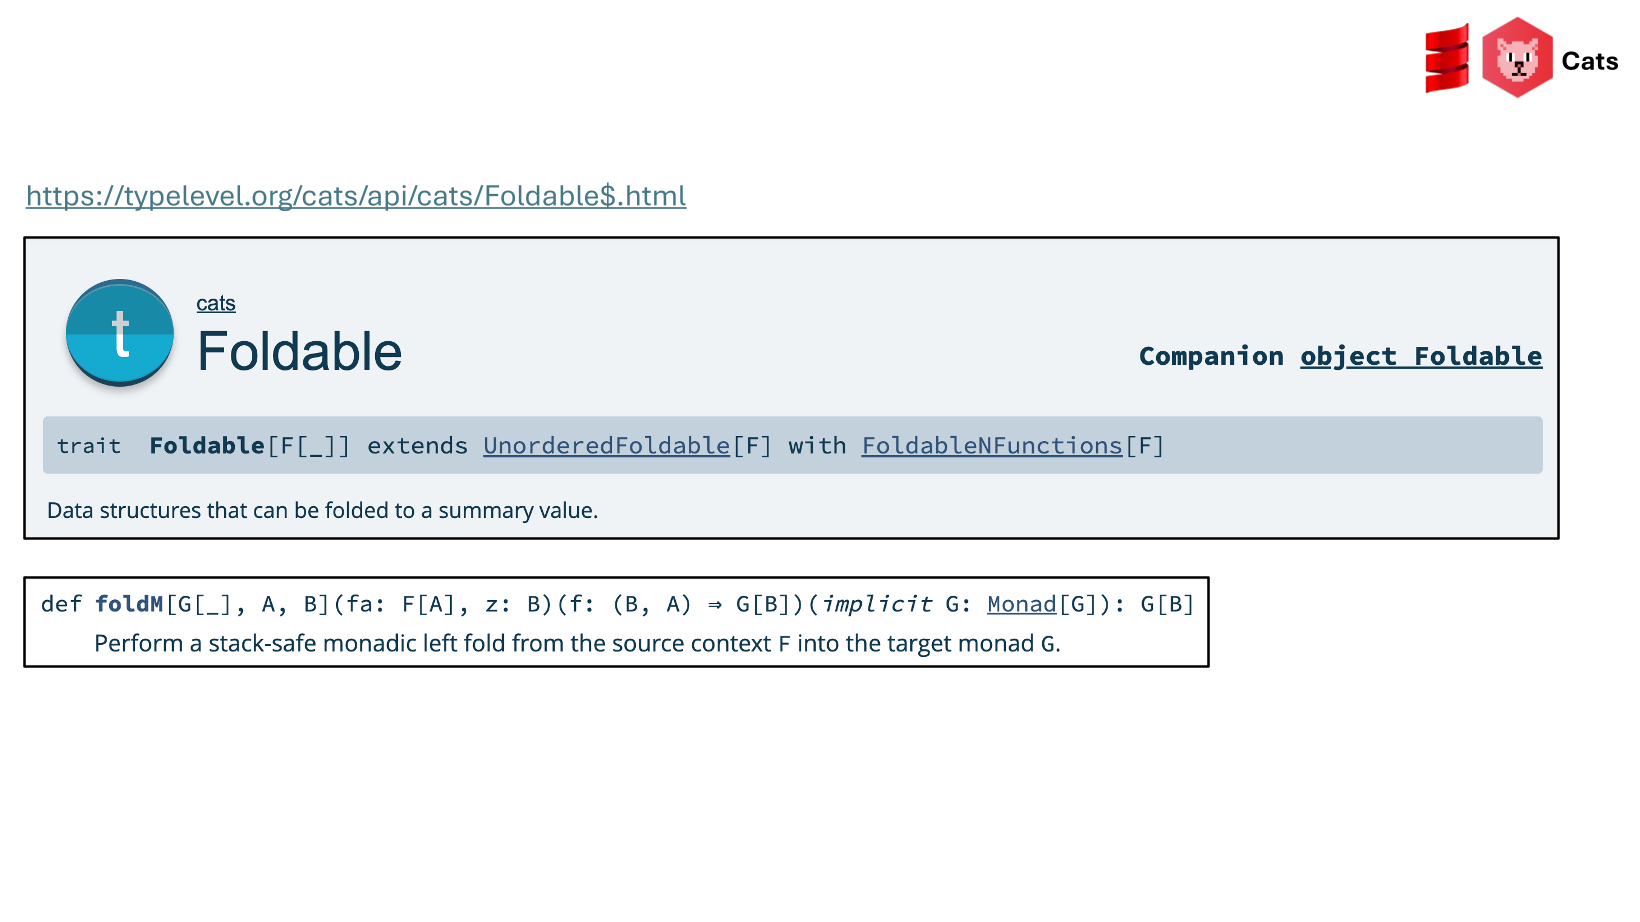Click the large Foldable heading
Viewport: 1640px width, 922px height.
pos(300,352)
